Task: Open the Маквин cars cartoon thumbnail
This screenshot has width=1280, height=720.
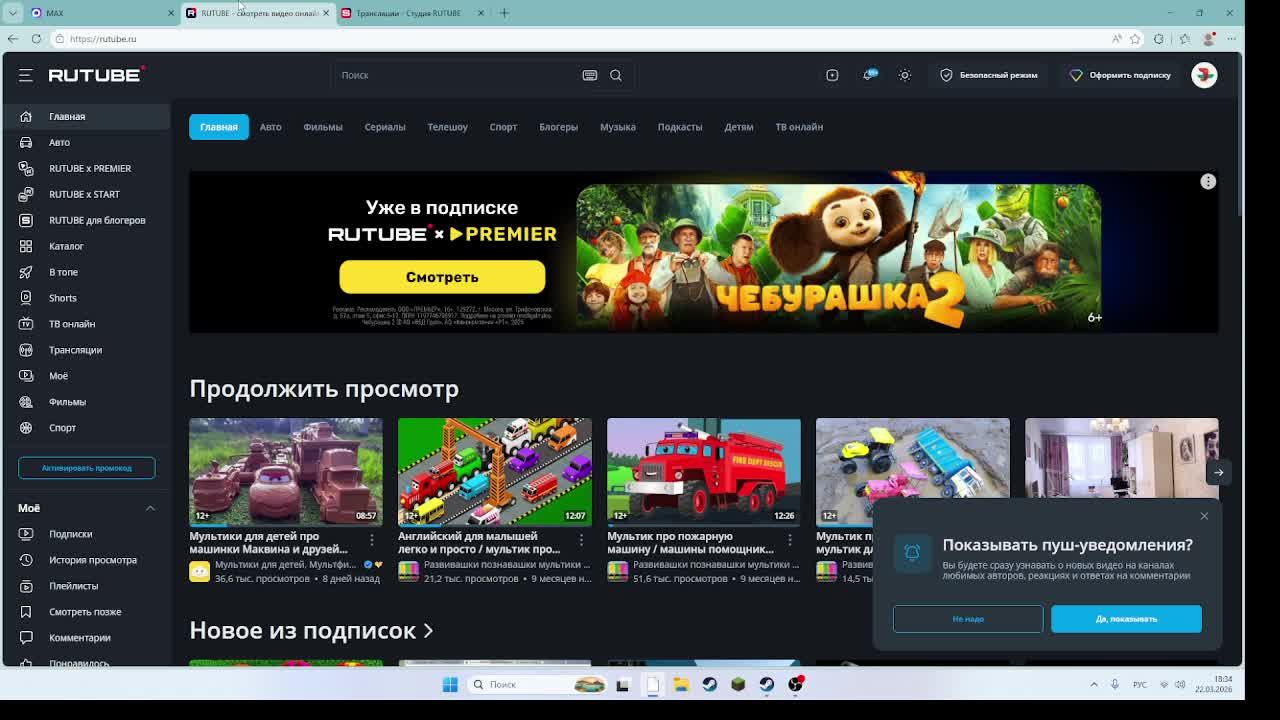Action: point(286,471)
